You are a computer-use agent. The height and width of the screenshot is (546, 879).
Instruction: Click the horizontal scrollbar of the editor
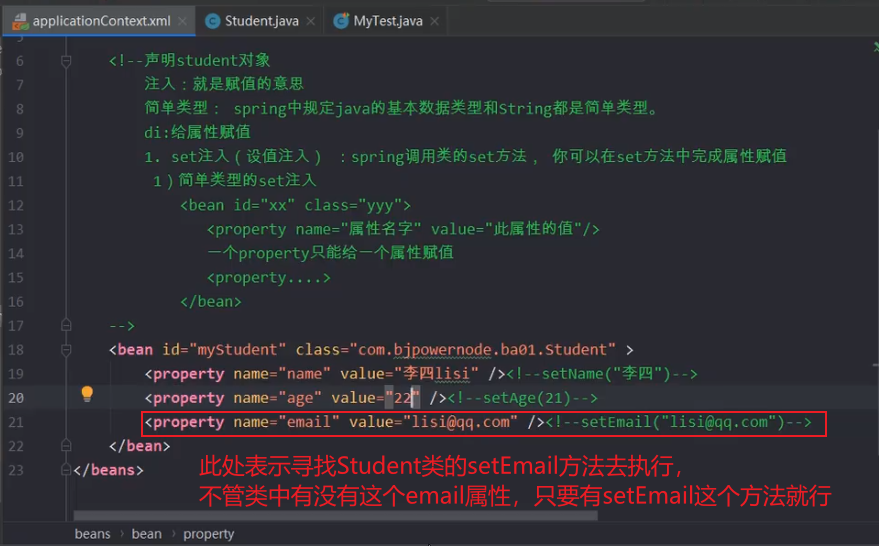click(x=335, y=515)
